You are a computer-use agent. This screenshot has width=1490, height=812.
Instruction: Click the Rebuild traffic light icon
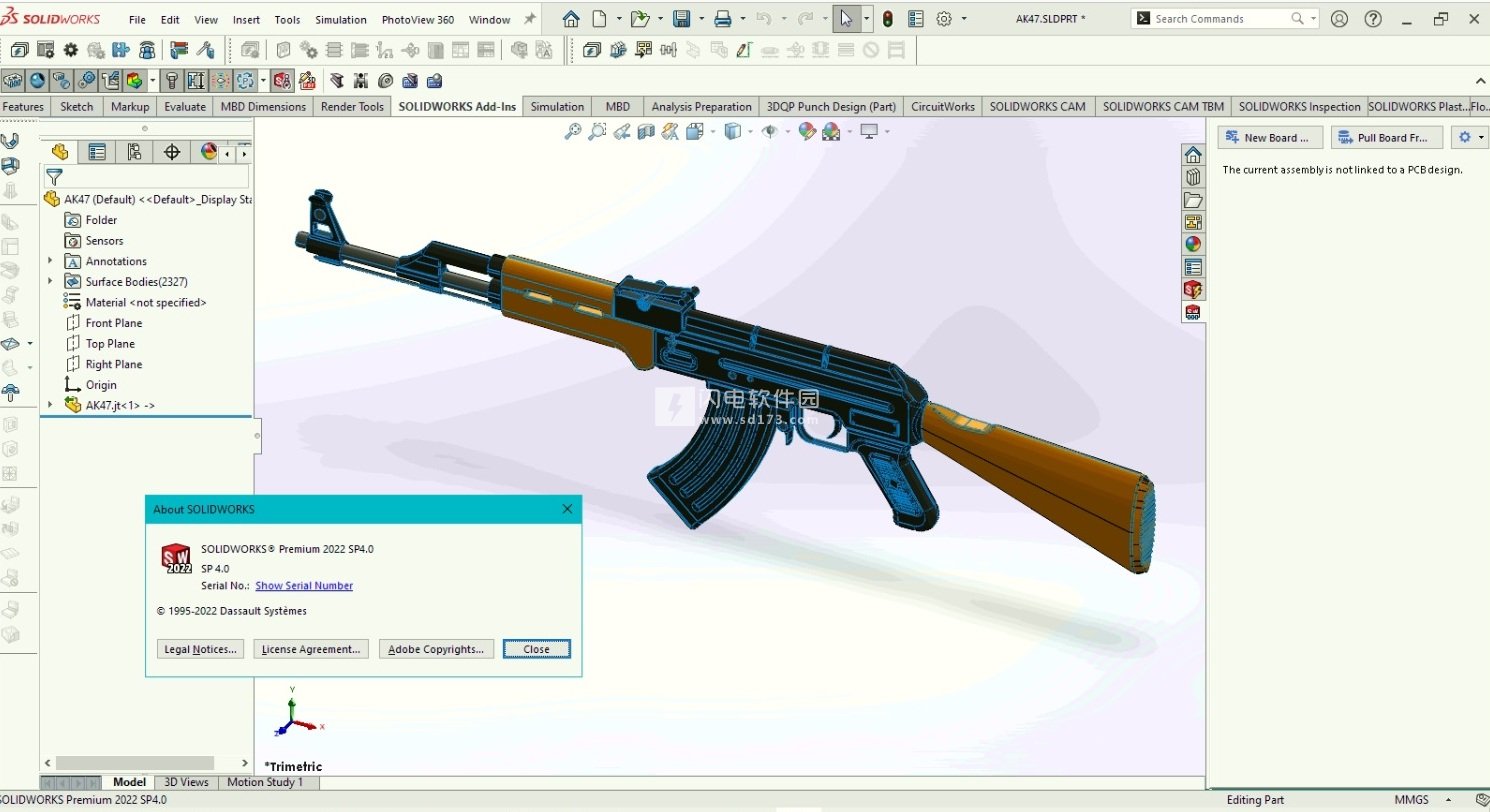pos(887,19)
